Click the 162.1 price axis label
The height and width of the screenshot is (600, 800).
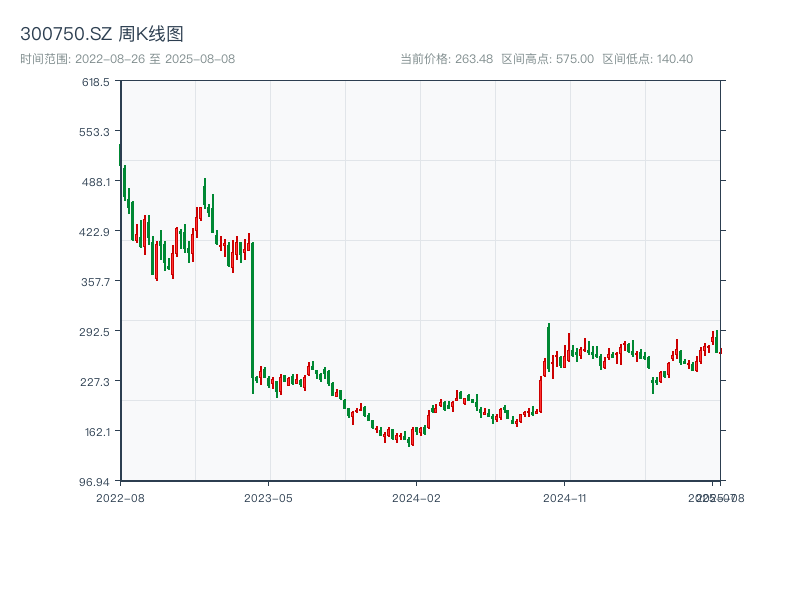tap(96, 432)
